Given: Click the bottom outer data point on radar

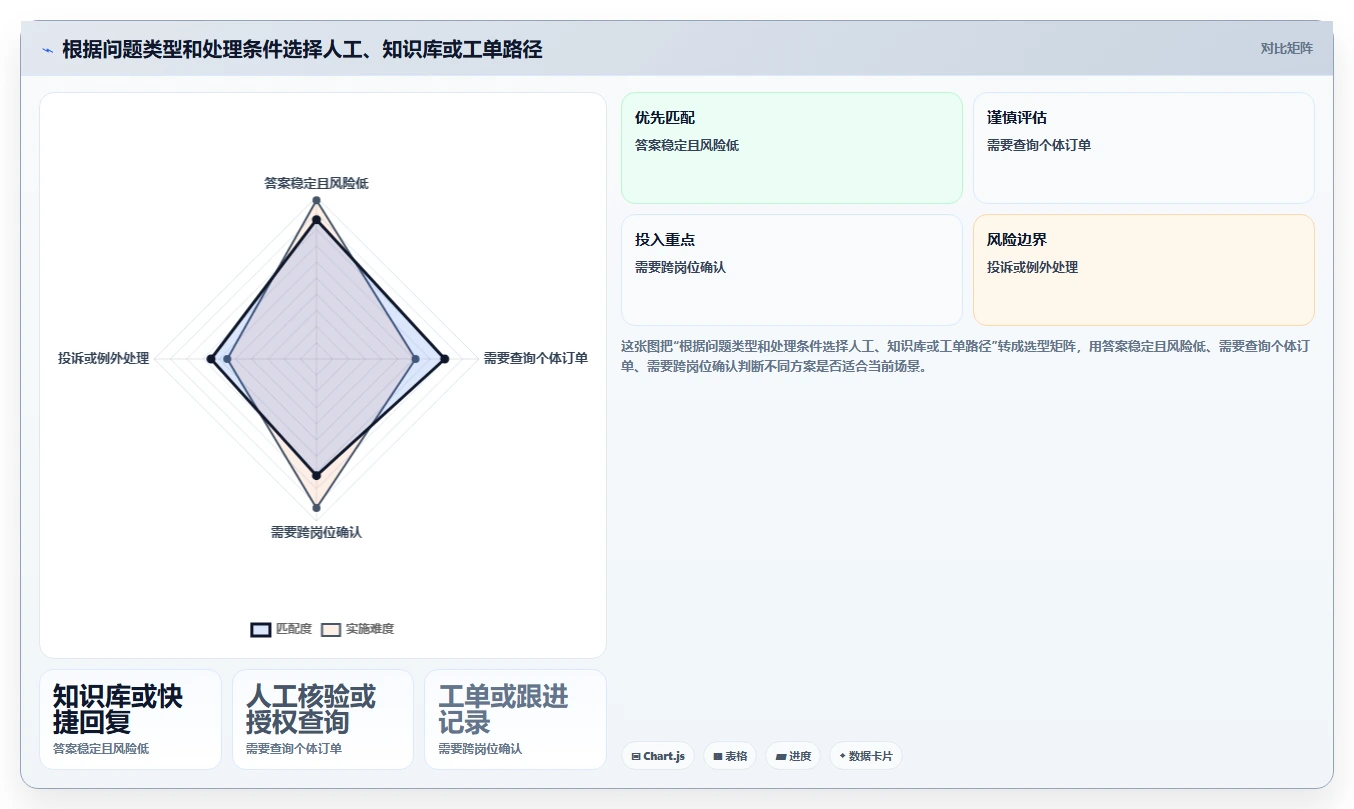Looking at the screenshot, I should 316,508.
